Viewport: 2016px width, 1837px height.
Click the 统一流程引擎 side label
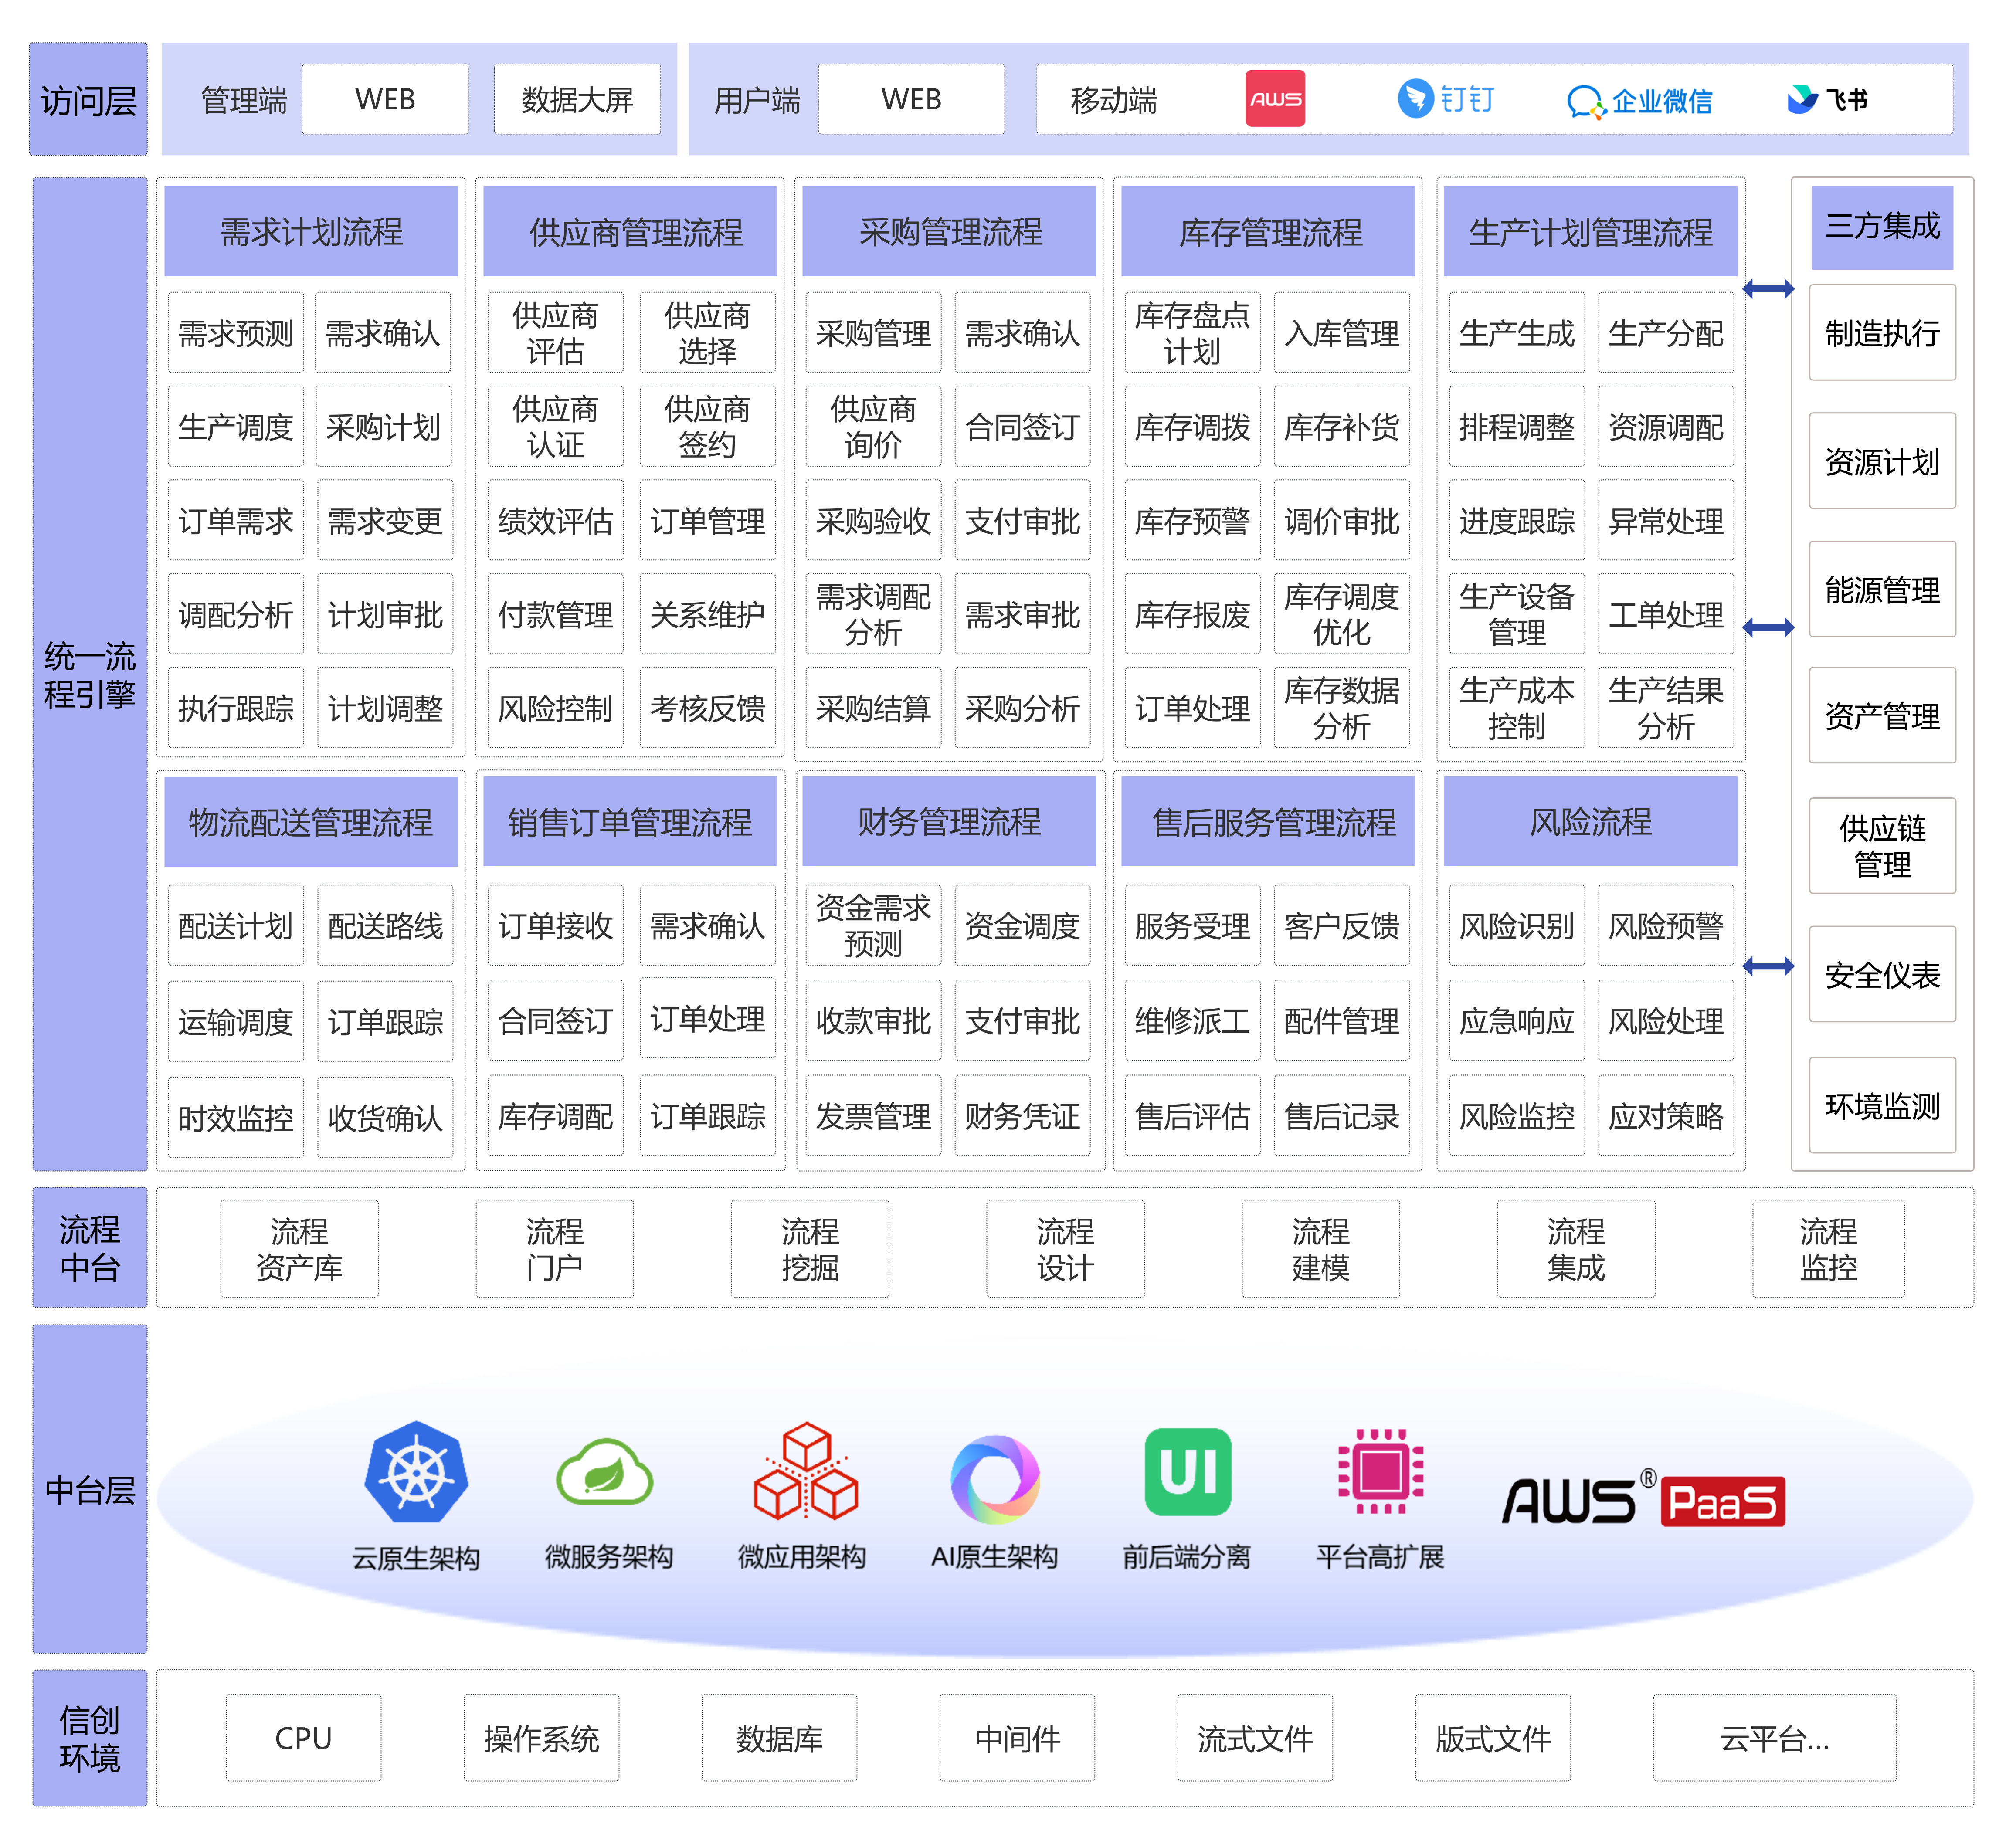pyautogui.click(x=90, y=674)
